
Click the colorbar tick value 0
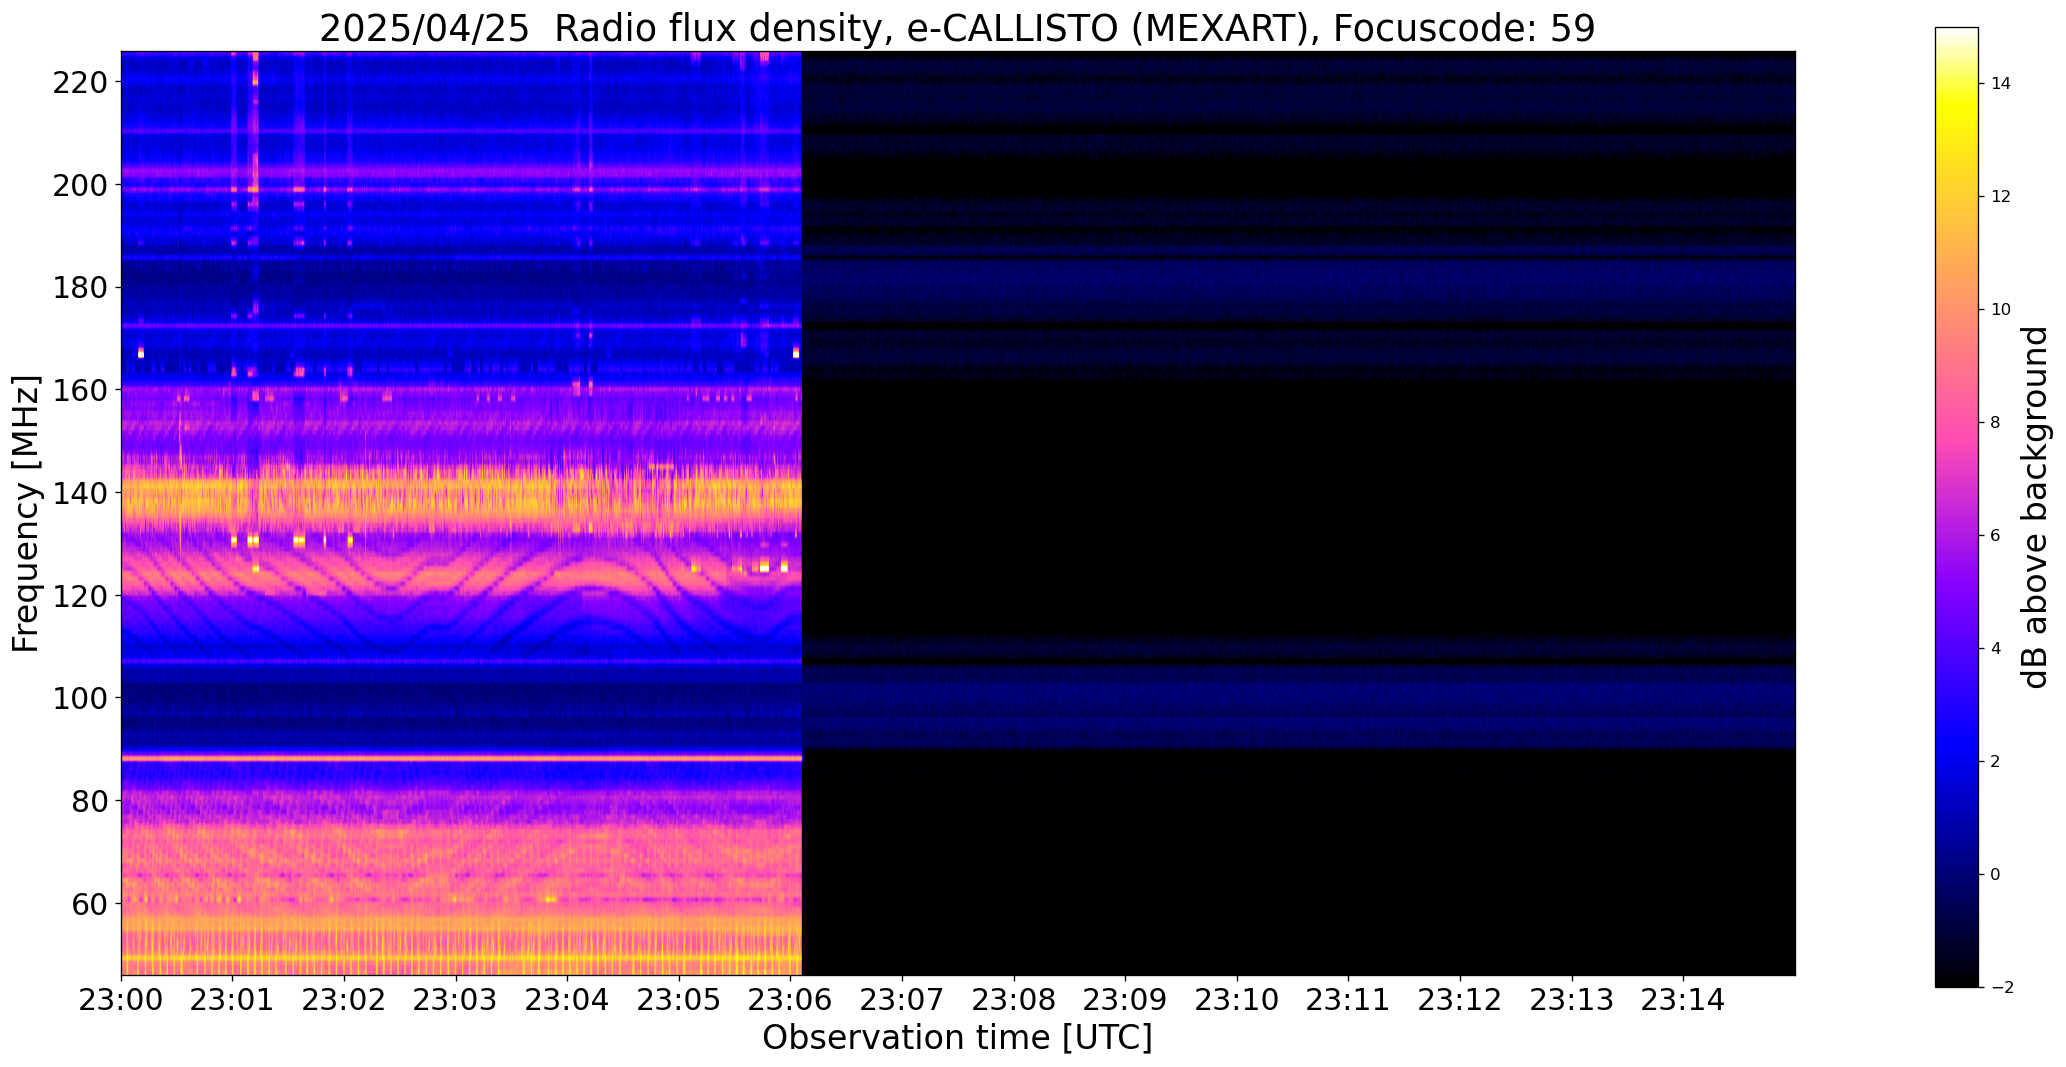(x=1996, y=875)
